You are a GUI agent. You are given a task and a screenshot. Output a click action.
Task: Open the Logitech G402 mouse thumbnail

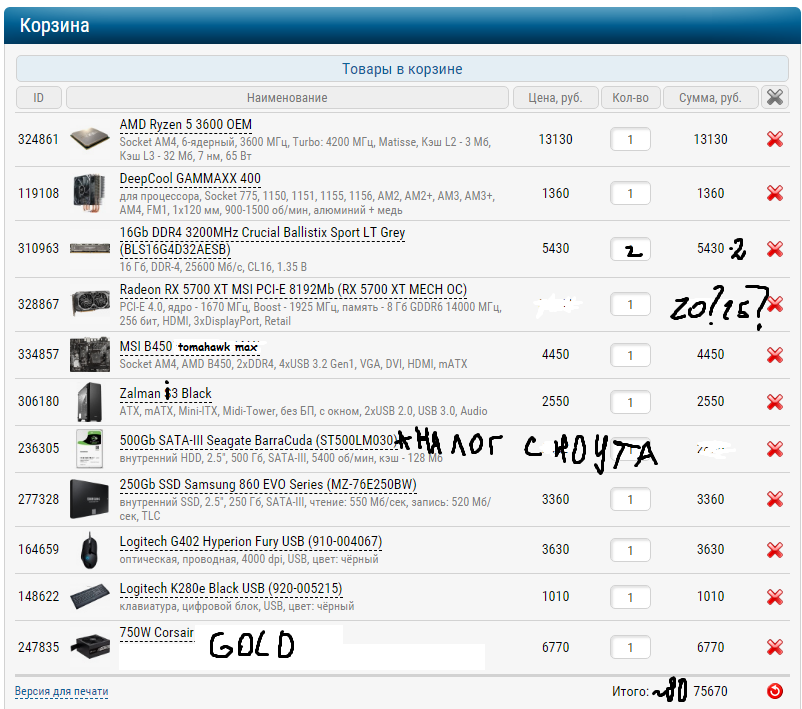(x=90, y=550)
